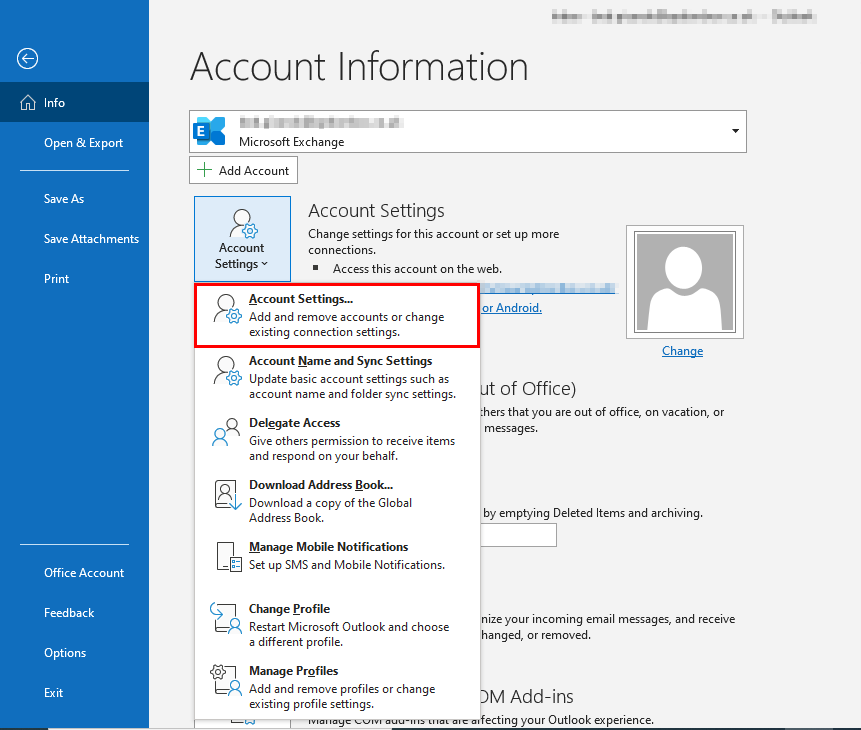Click the Download Address Book icon
Viewport: 861px width, 730px height.
[227, 495]
